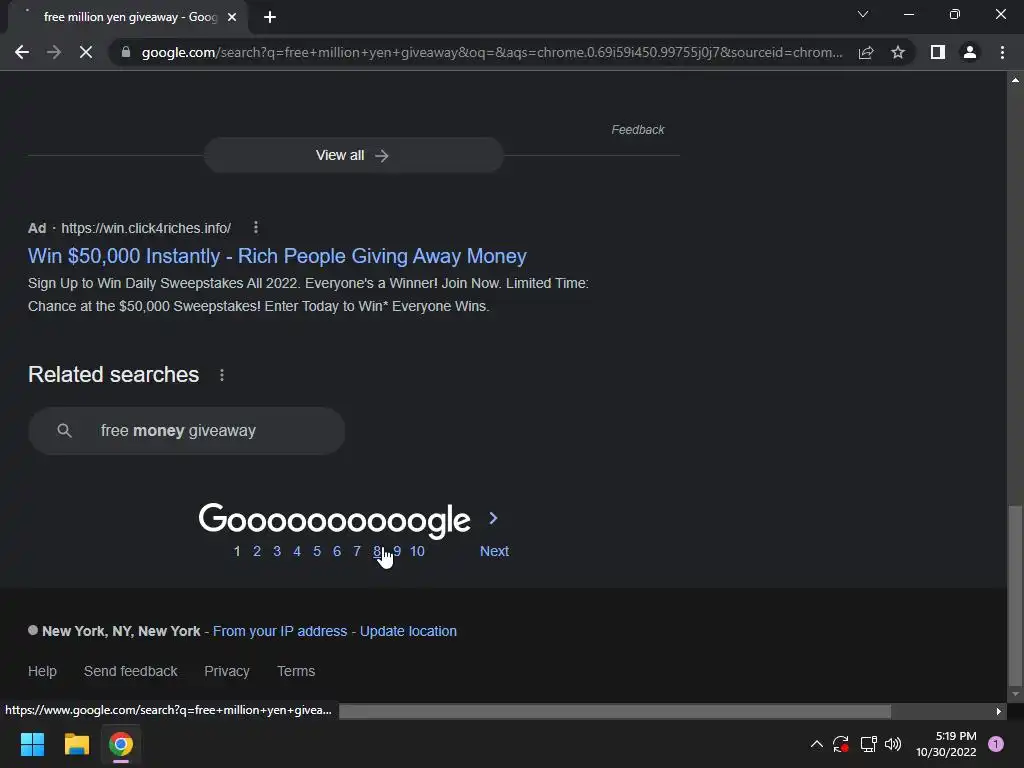Select the free money giveaway related search

[186, 430]
